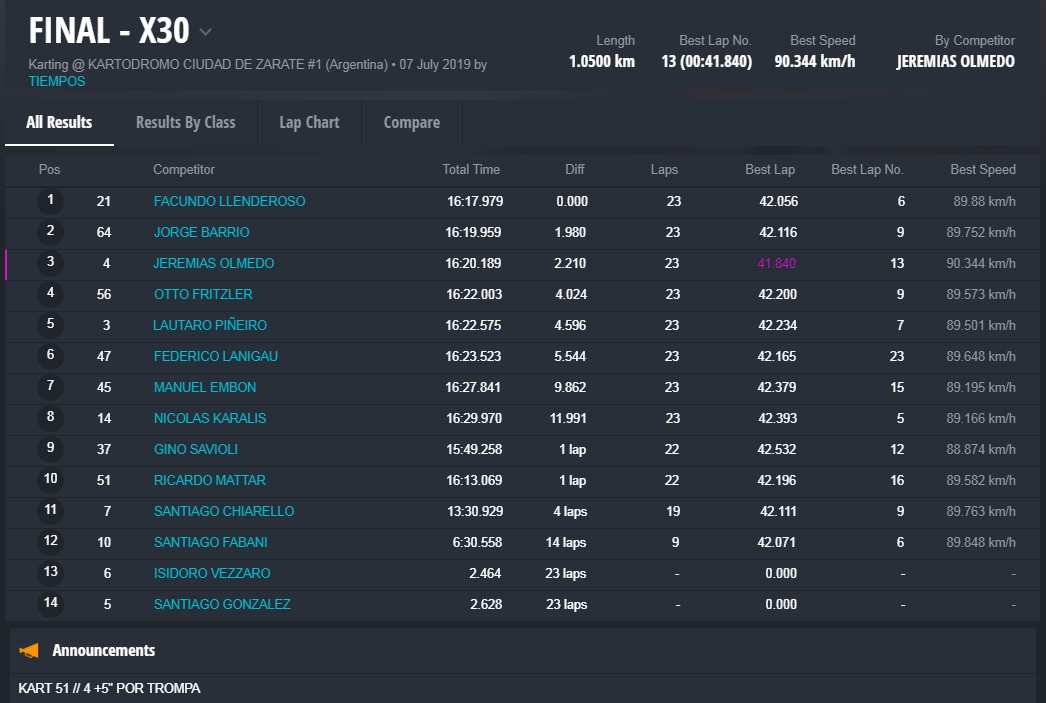Select the All Results tab
This screenshot has width=1046, height=703.
tap(59, 122)
